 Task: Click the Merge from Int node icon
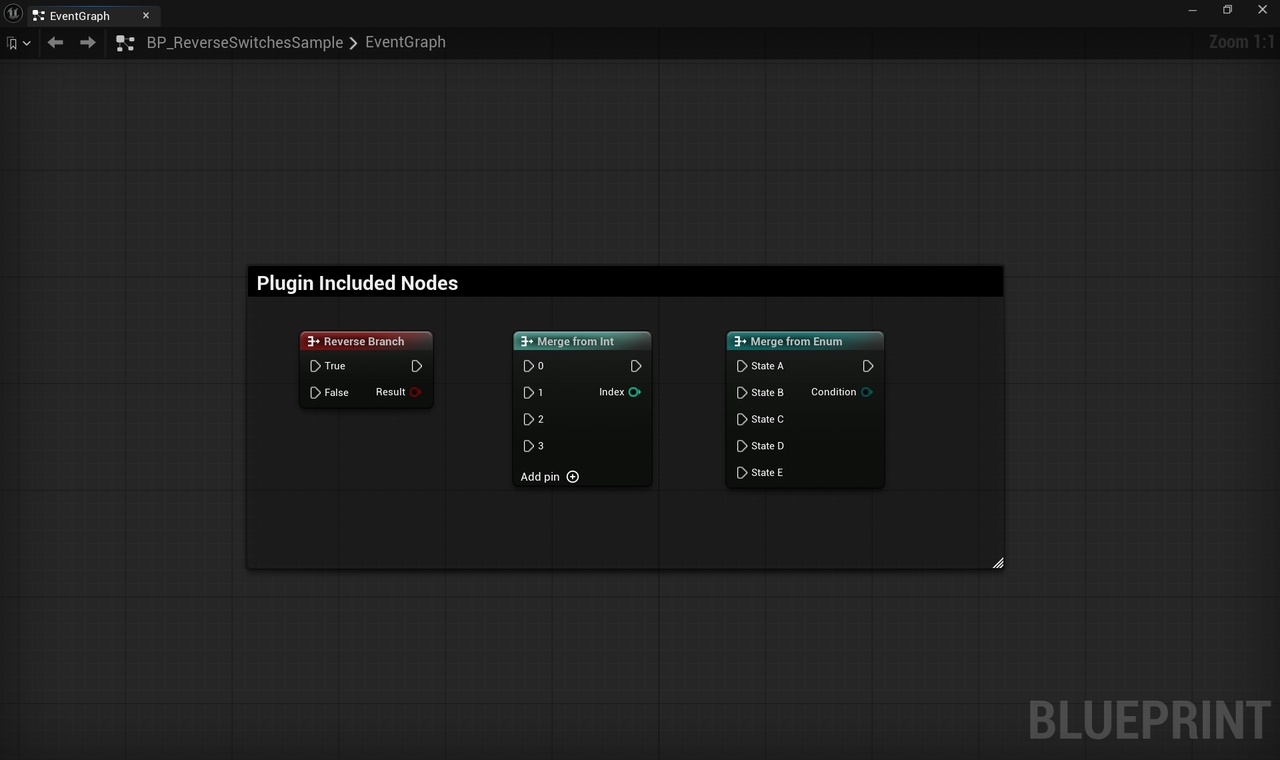tap(527, 341)
